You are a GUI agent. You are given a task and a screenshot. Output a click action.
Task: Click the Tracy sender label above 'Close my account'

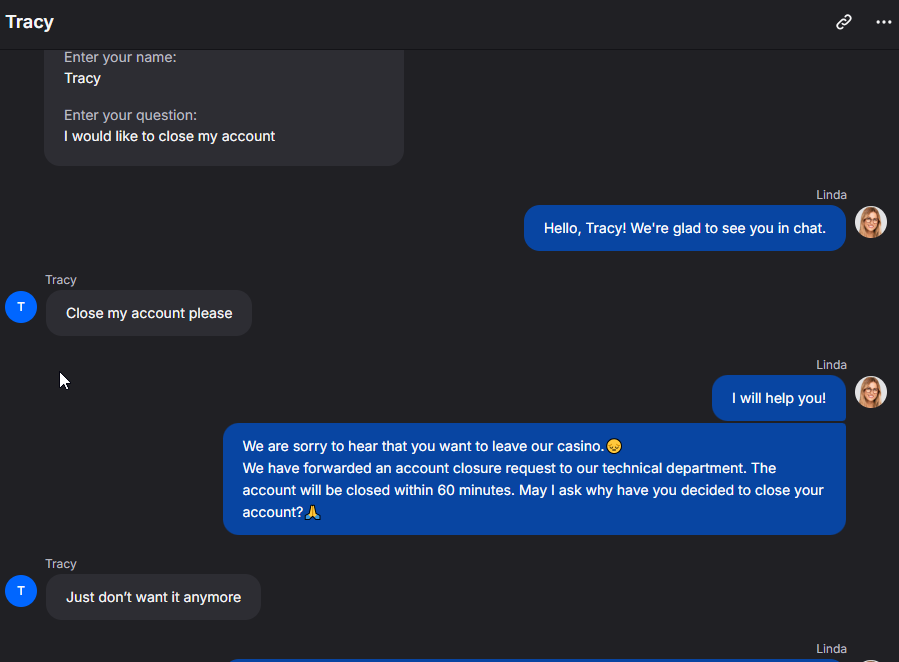61,280
